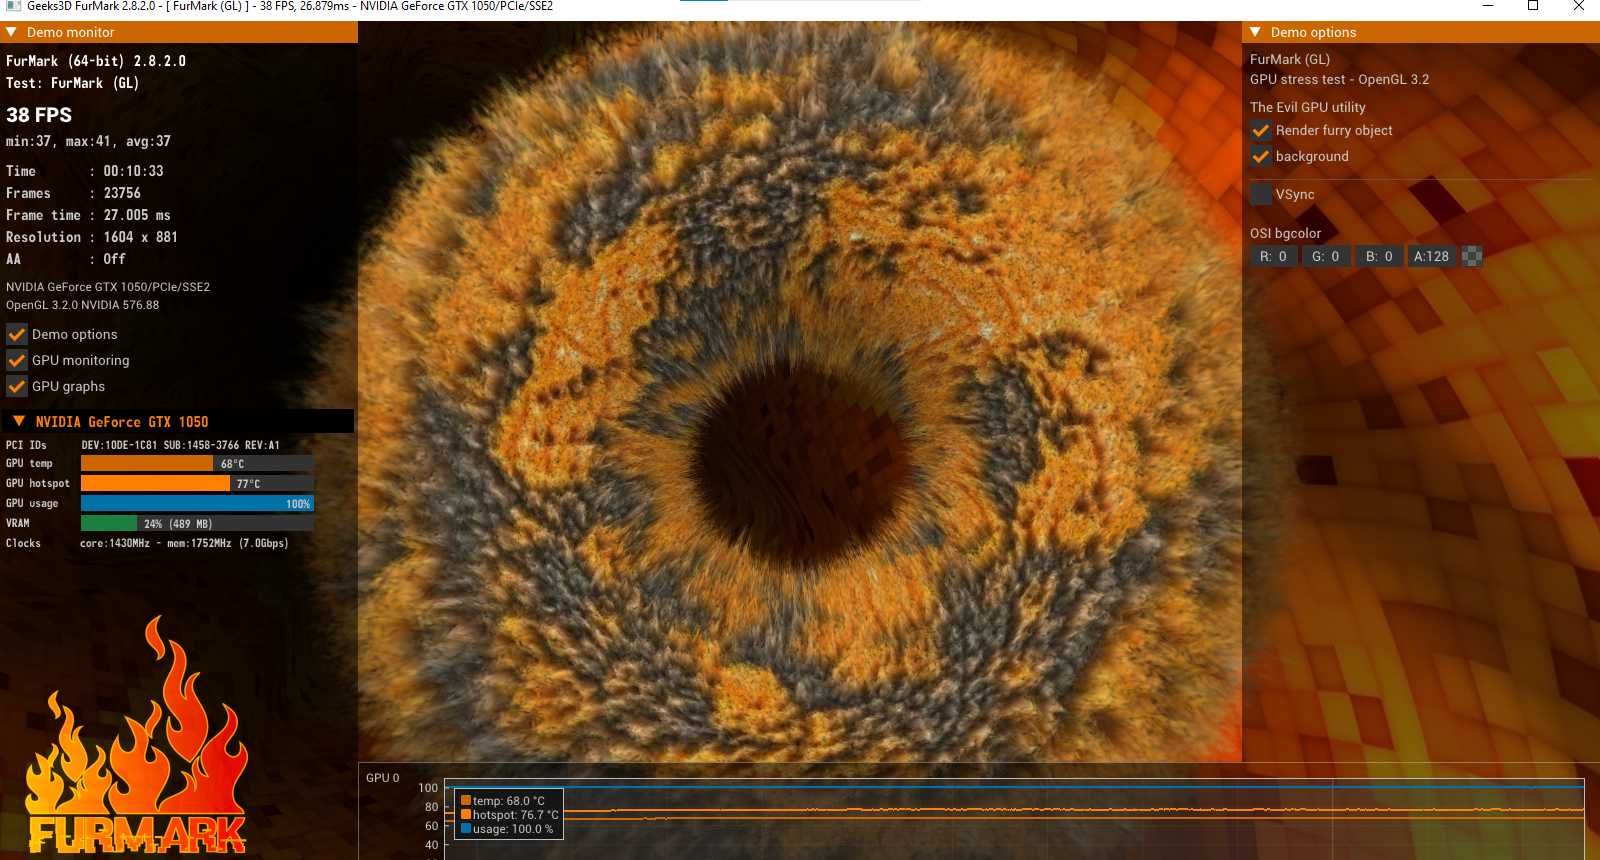Disable Render furry object
The height and width of the screenshot is (860, 1600).
[x=1261, y=130]
